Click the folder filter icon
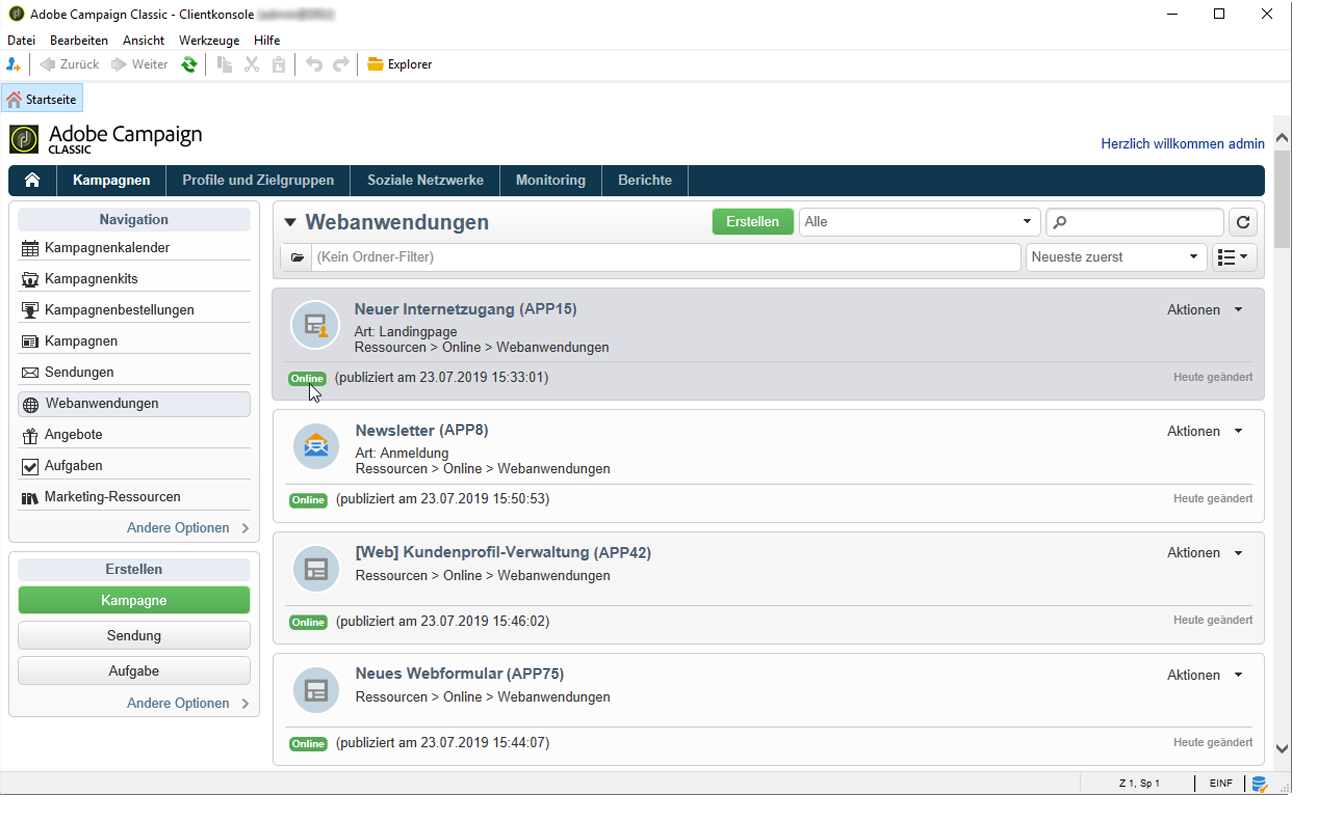 [x=297, y=258]
